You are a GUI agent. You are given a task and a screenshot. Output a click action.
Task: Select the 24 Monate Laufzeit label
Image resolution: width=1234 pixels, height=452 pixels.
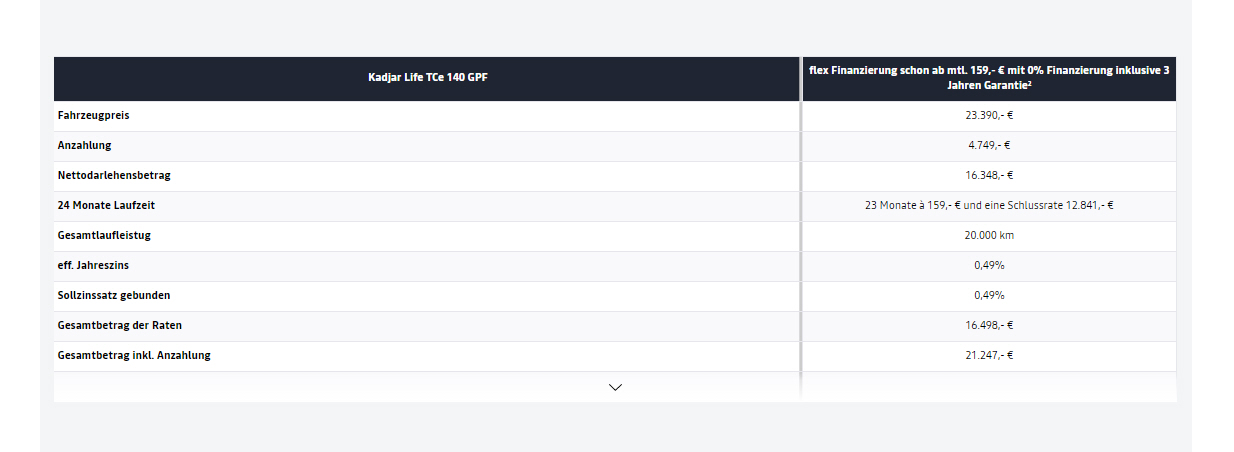(x=106, y=206)
